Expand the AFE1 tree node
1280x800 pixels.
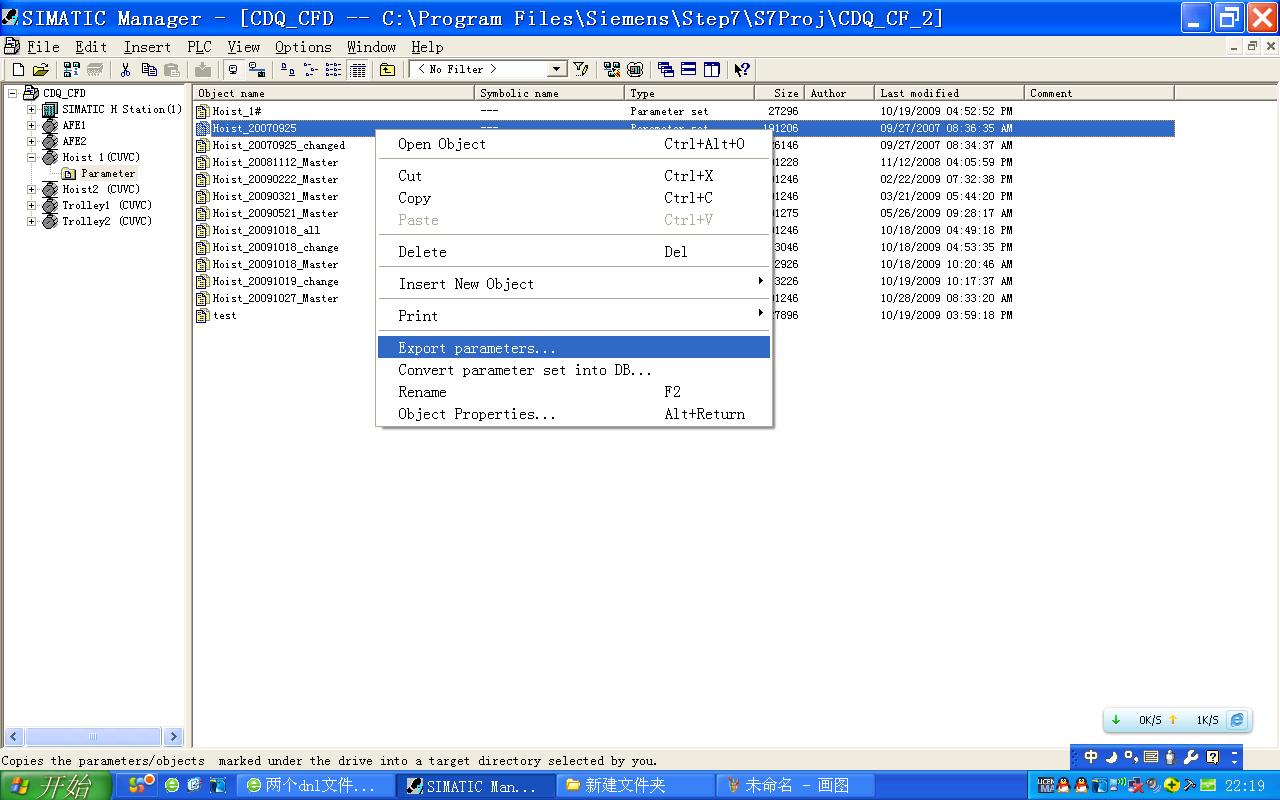(x=31, y=125)
